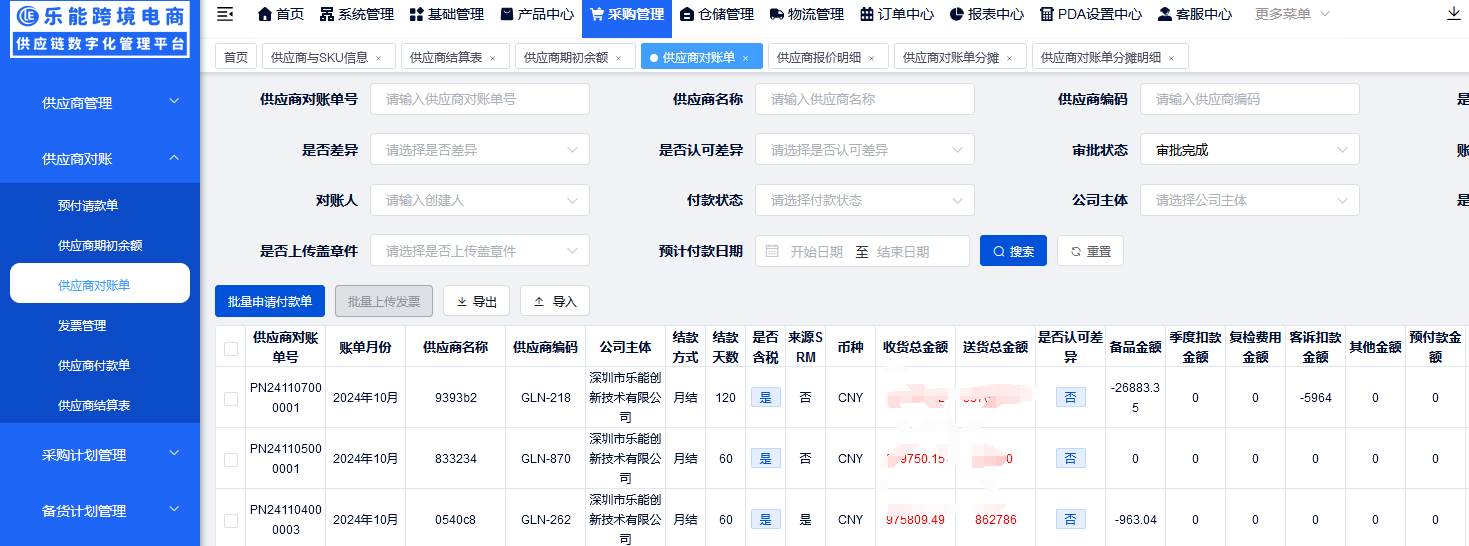Click the calendar icon in 预计付款日期
Viewport: 1469px width, 546px height.
772,251
